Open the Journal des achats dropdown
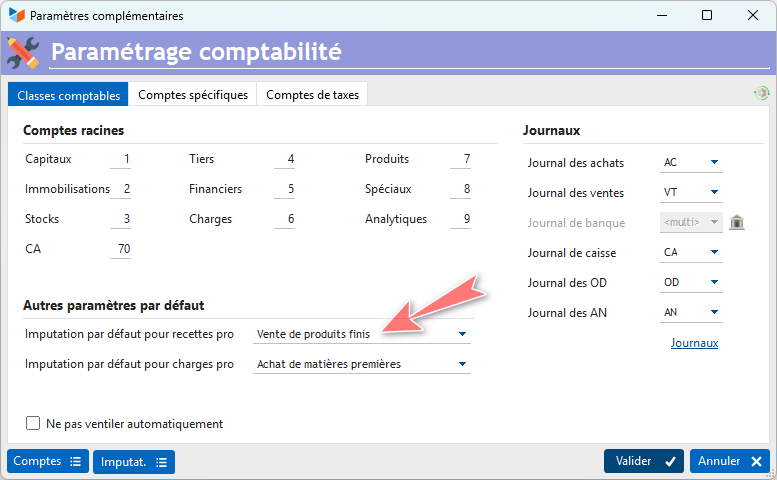The width and height of the screenshot is (777, 480). (691, 162)
